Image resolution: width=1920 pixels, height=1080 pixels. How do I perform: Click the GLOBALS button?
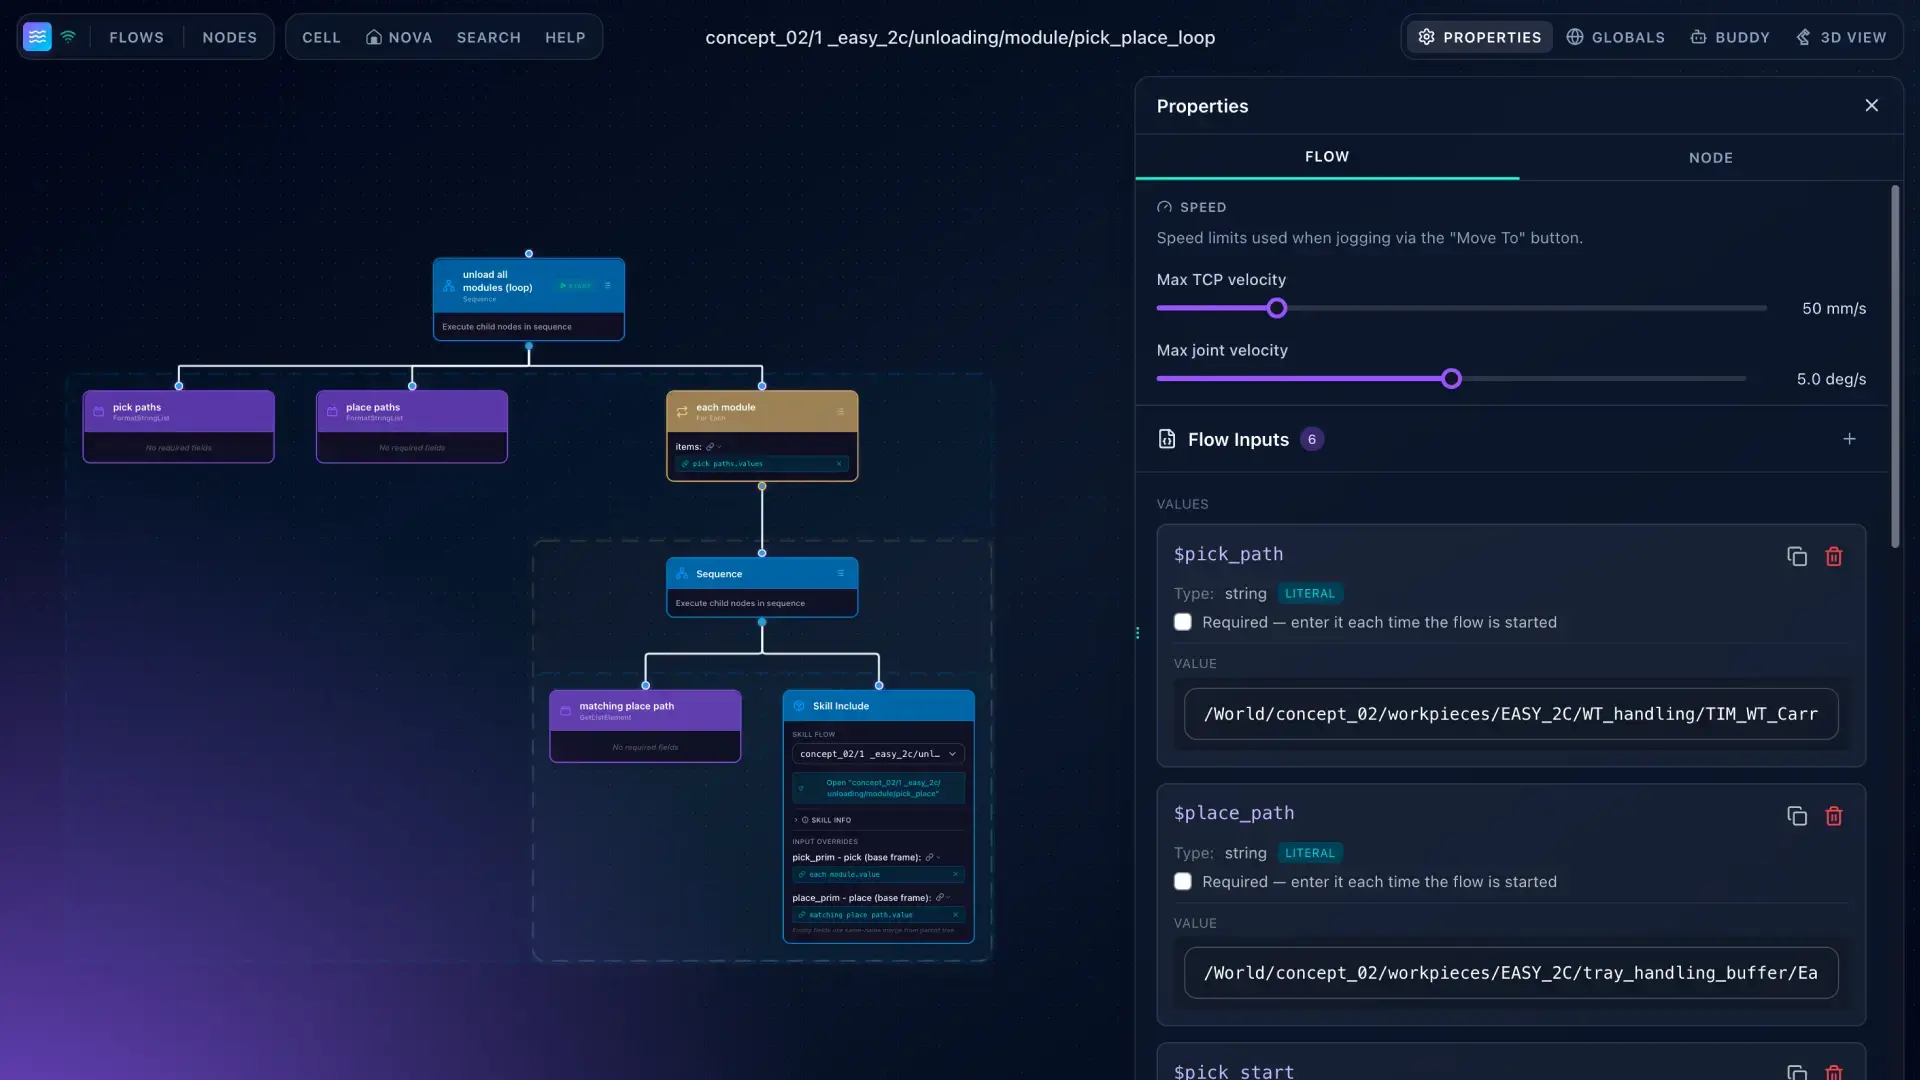(x=1616, y=37)
